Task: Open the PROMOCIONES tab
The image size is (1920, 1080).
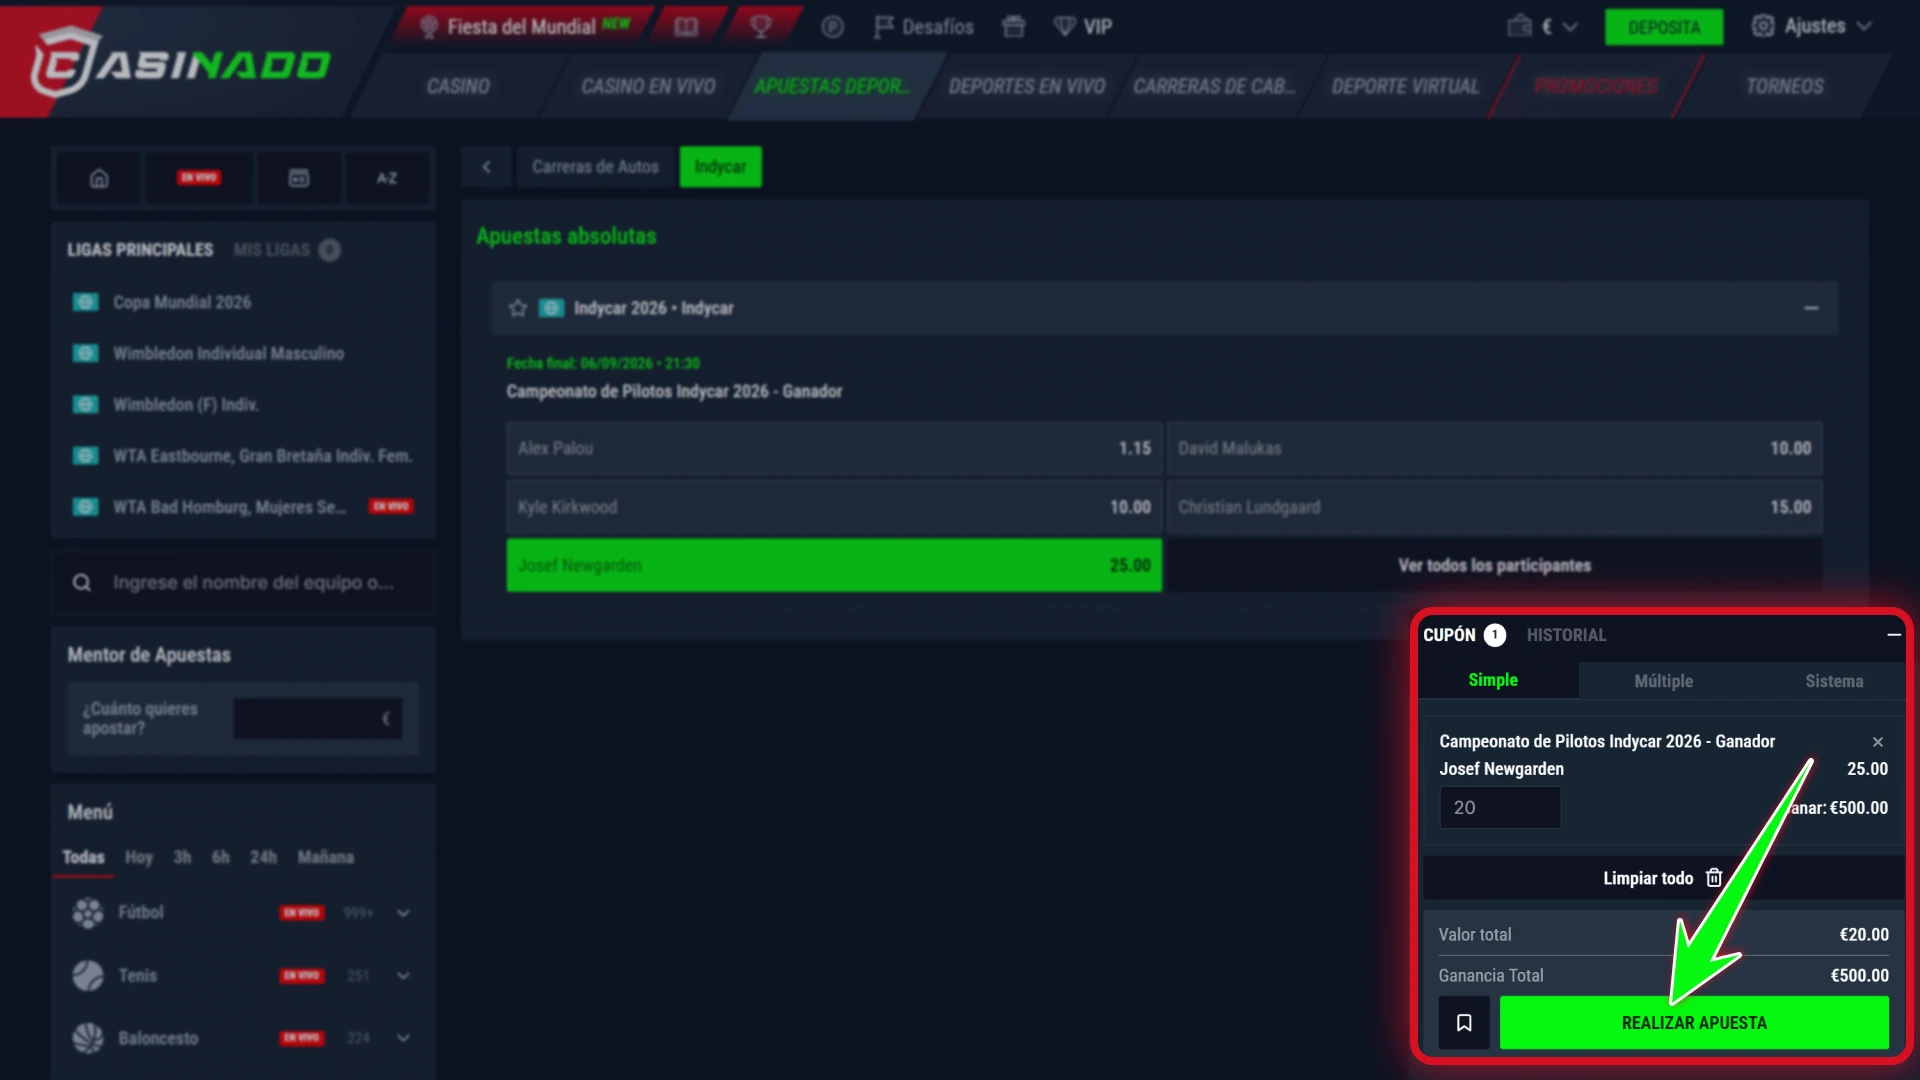Action: [x=1596, y=87]
